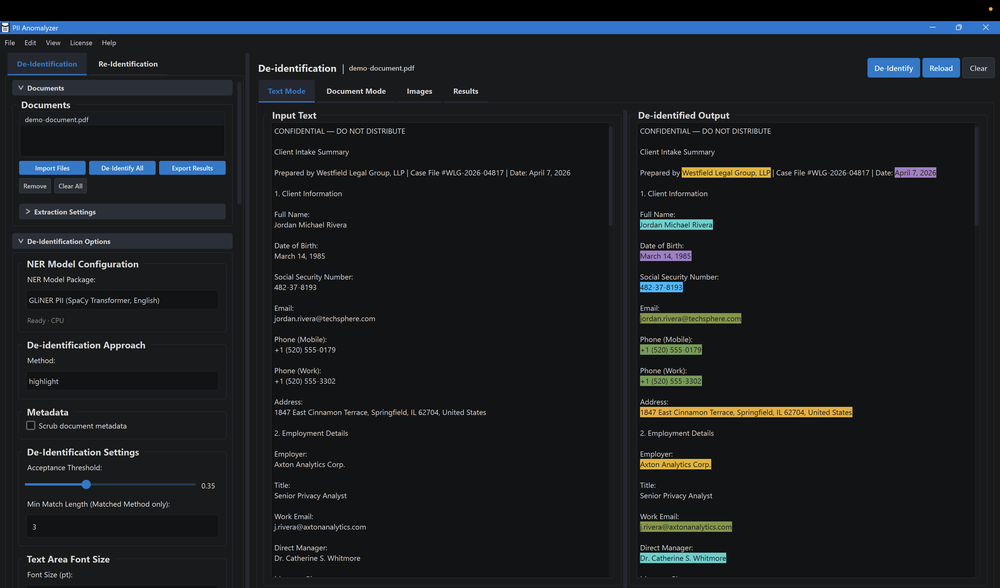
Task: Collapse the Documents section
Action: tap(122, 88)
